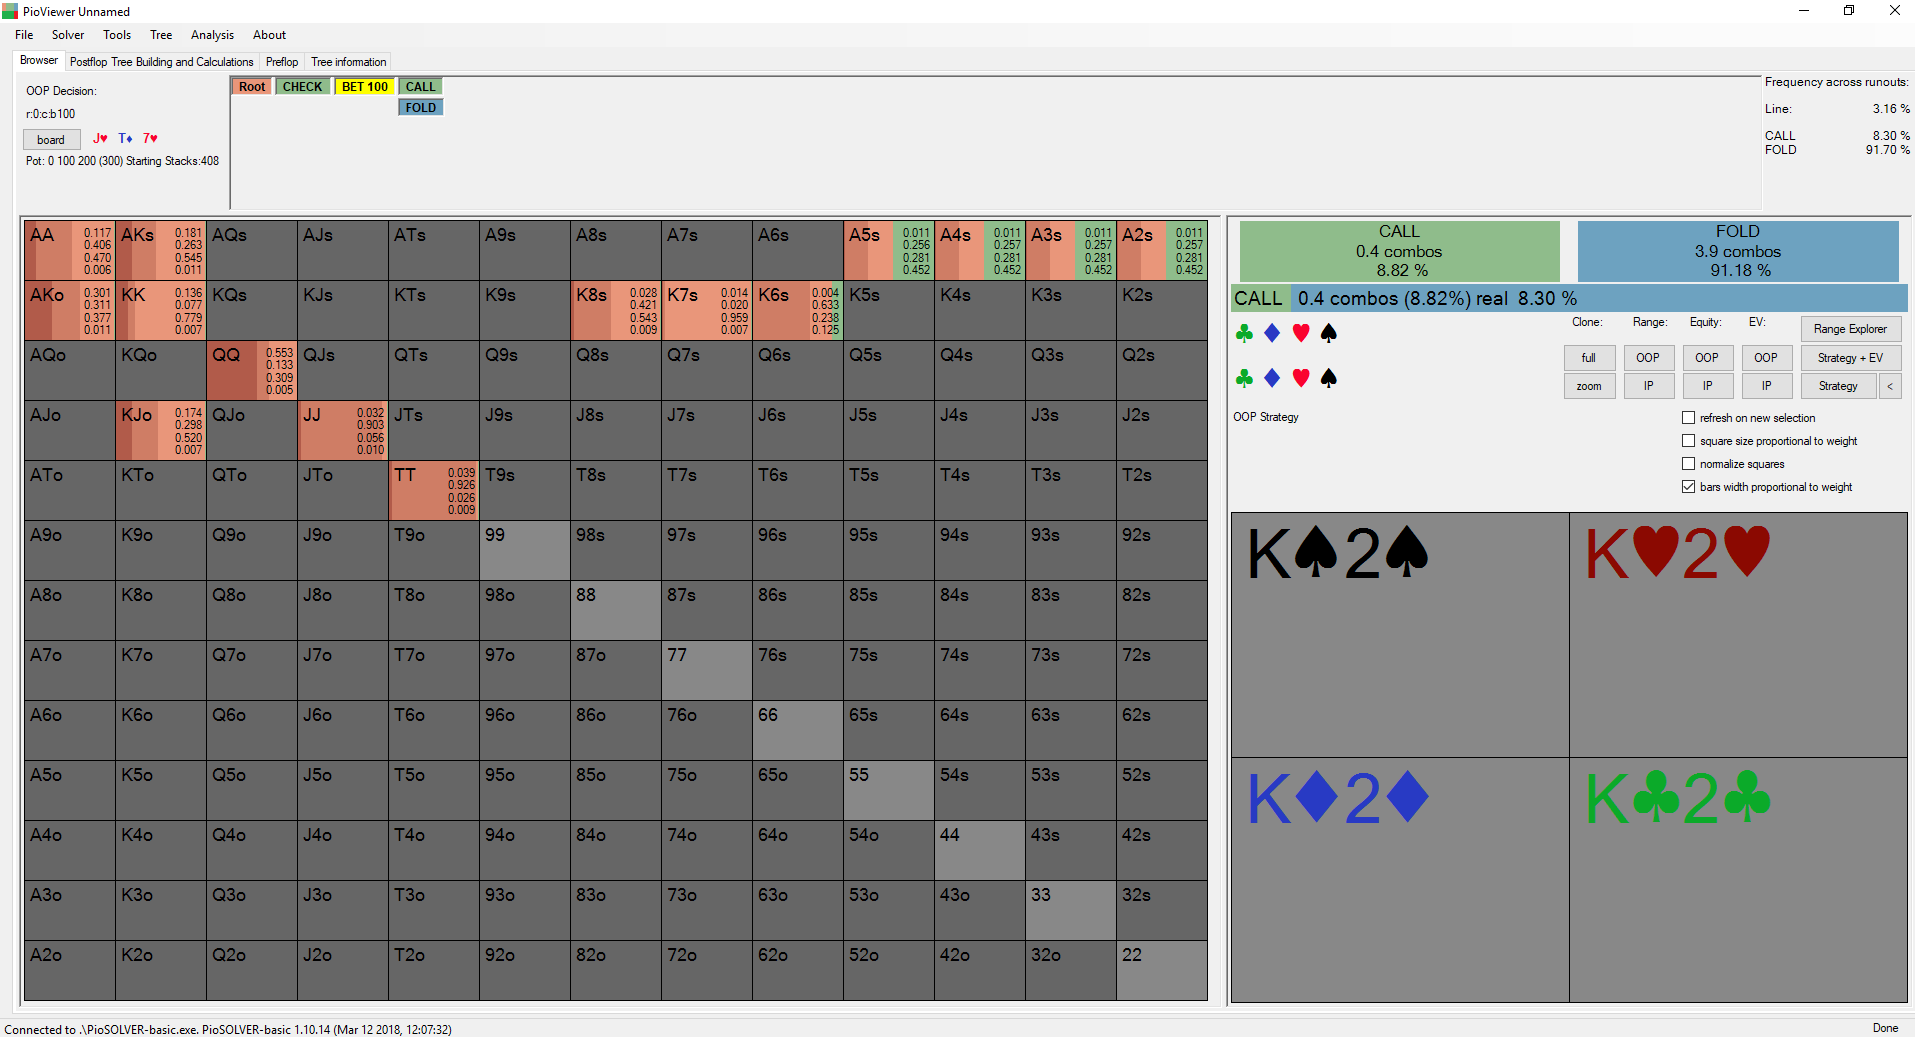Viewport: 1915px width, 1037px height.
Task: Click the CALL real 8.30% frequency bar
Action: (x=1570, y=298)
